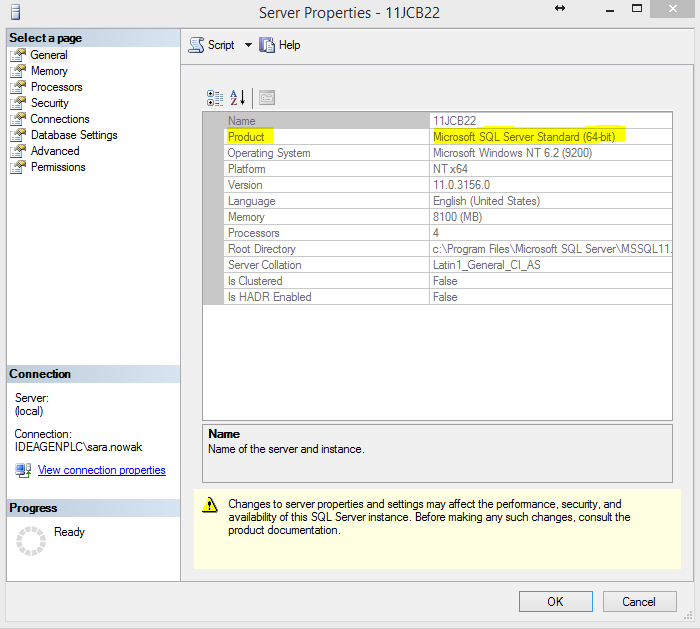
Task: Click the server properties window icon
Action: click(15, 12)
